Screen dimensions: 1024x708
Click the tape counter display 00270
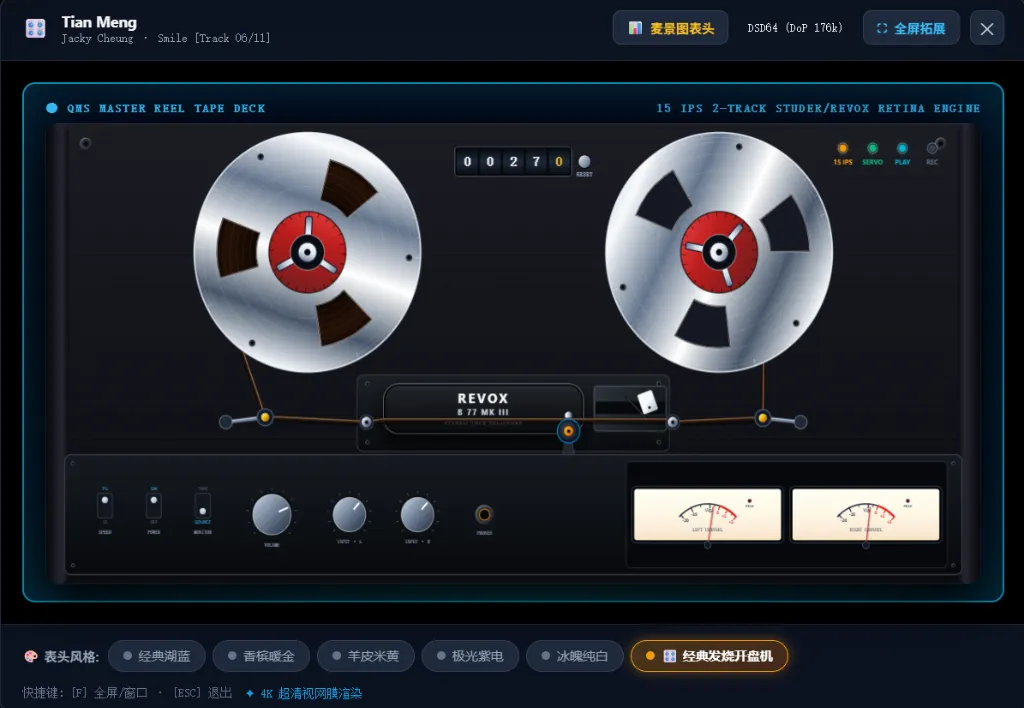coord(513,161)
